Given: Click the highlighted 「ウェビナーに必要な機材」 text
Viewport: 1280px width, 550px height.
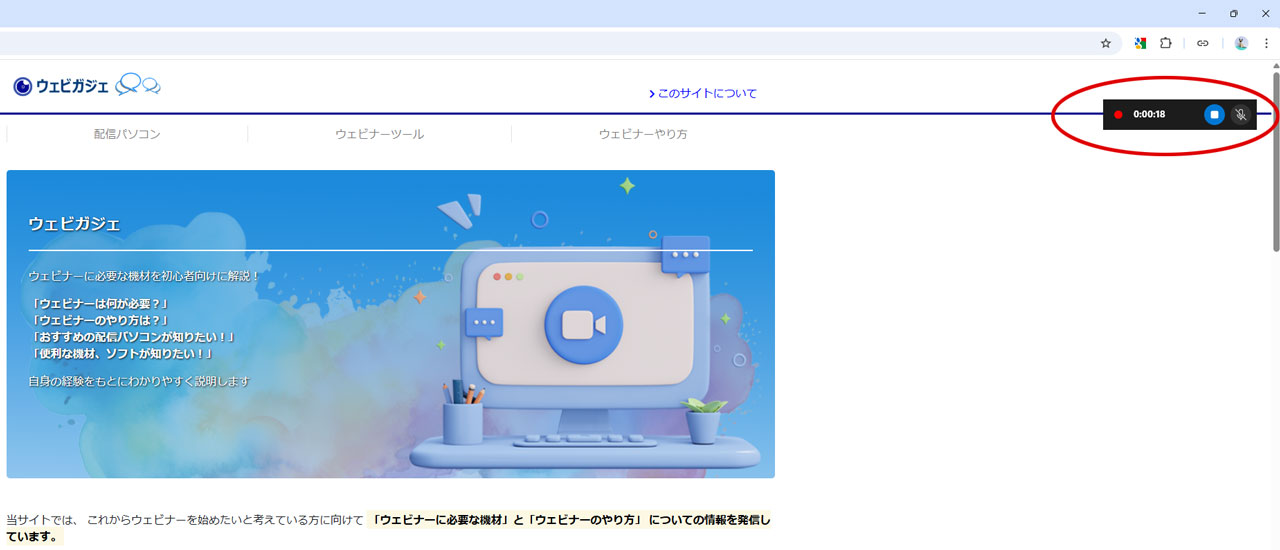Looking at the screenshot, I should (x=440, y=520).
